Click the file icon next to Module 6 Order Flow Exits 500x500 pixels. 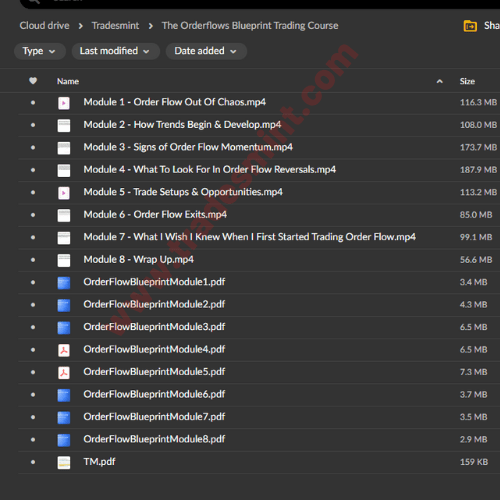coord(64,215)
